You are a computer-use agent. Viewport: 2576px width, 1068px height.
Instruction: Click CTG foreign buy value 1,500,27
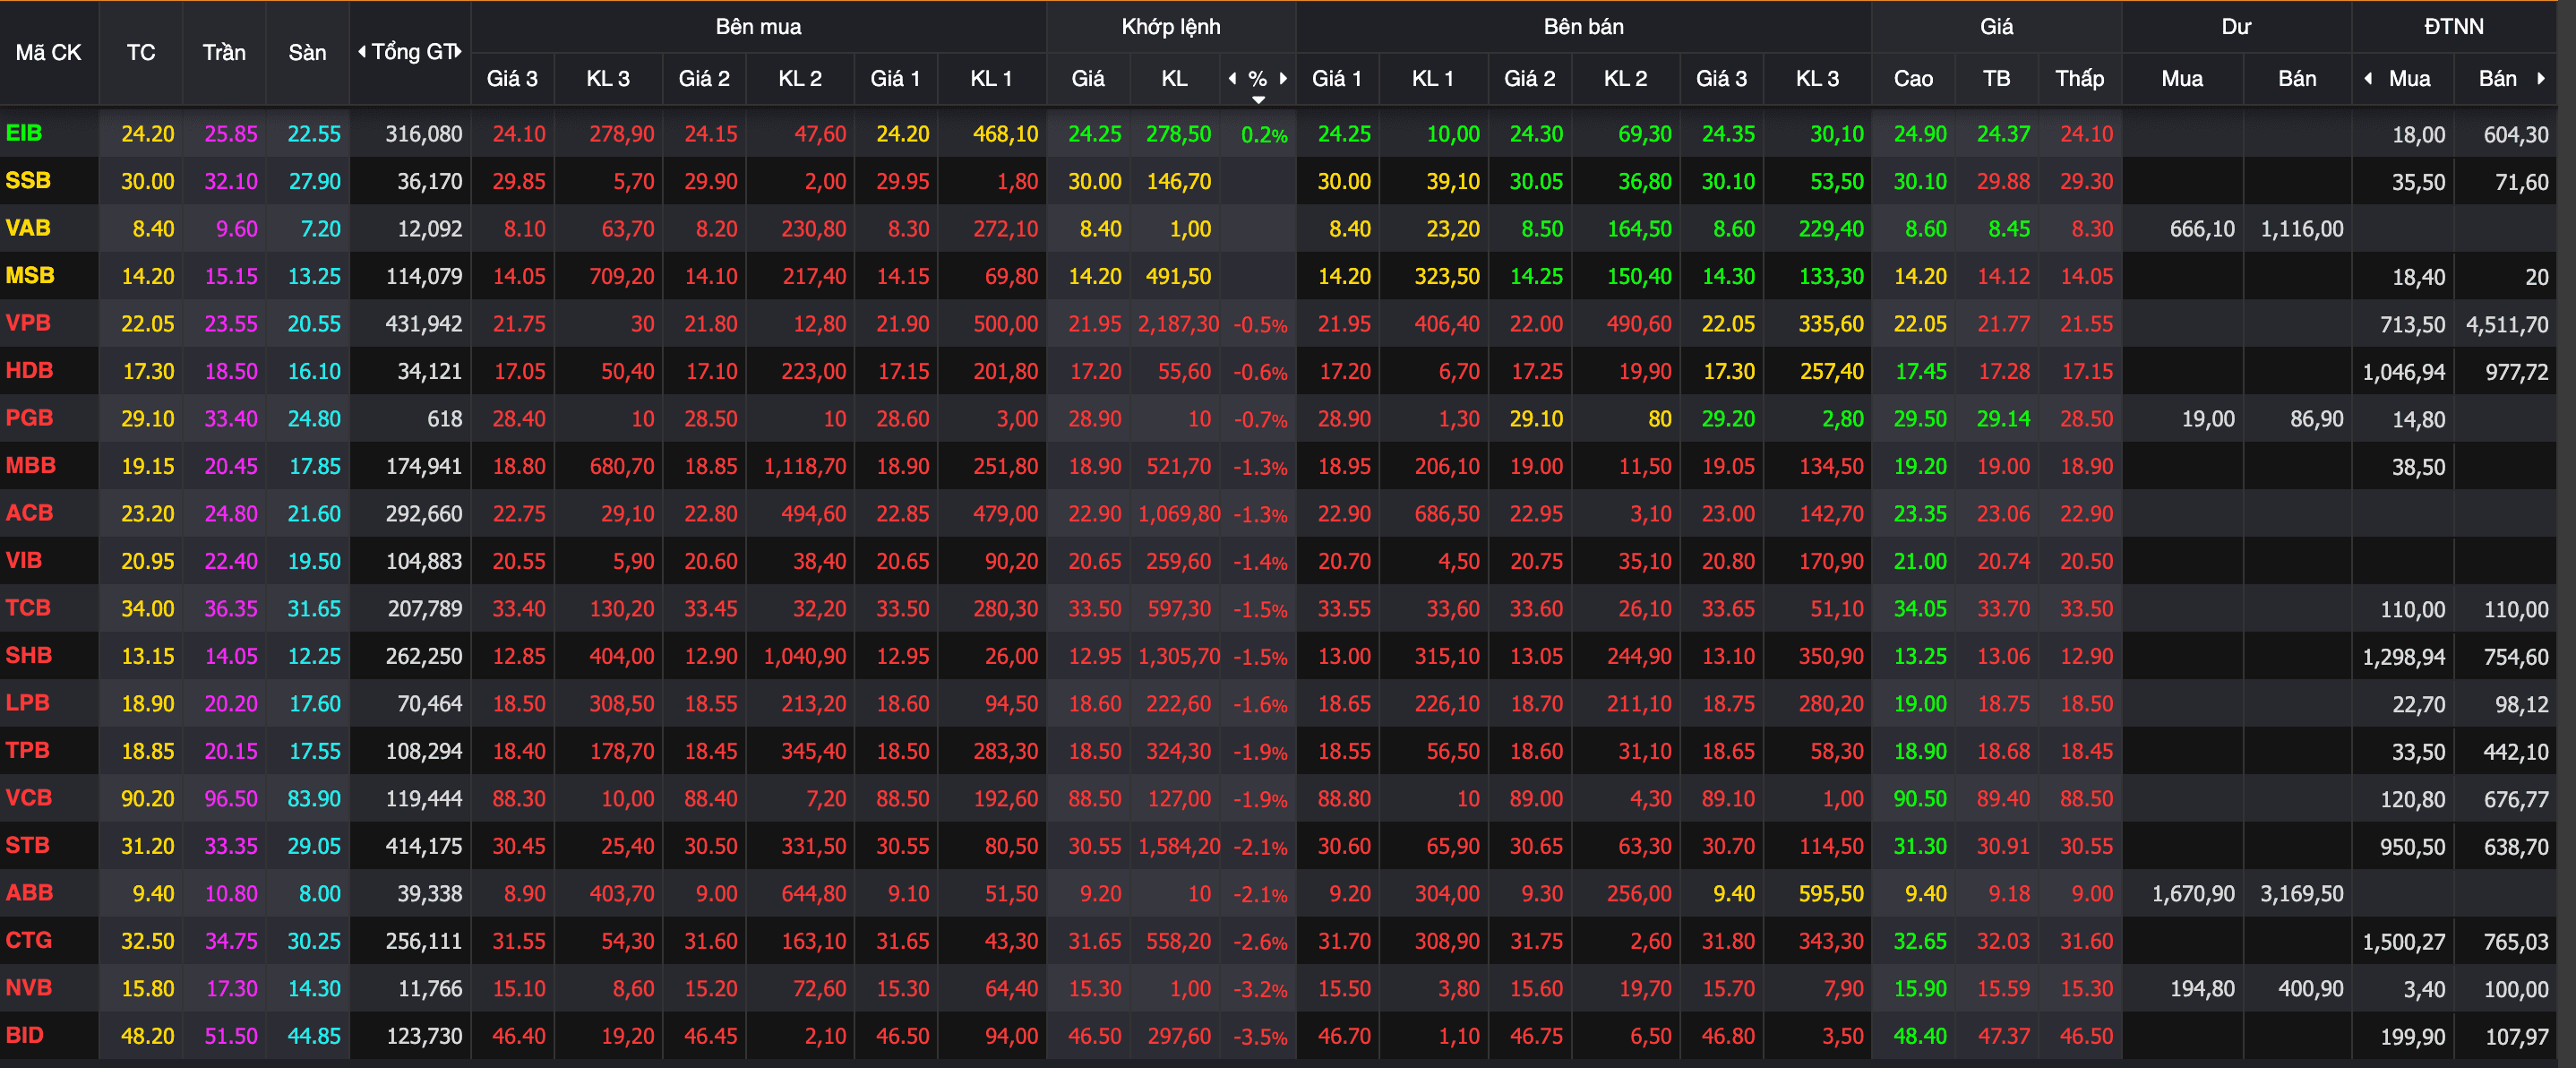click(x=2403, y=942)
